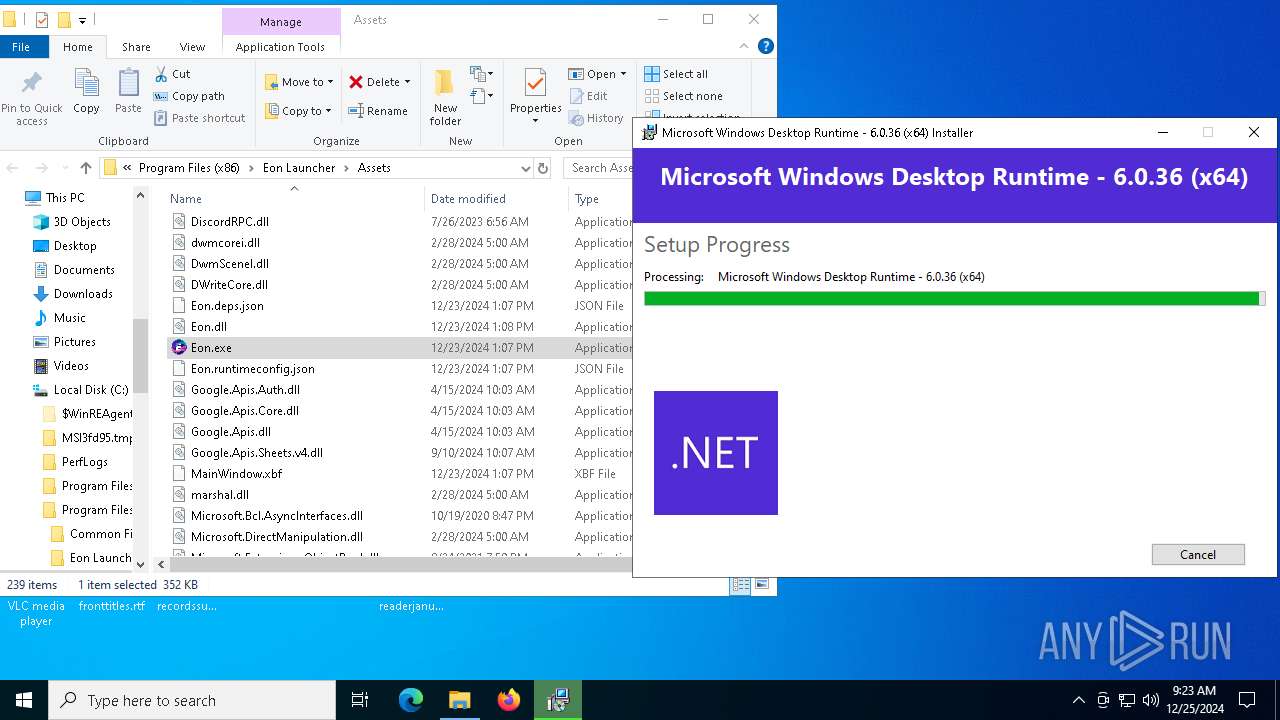The width and height of the screenshot is (1280, 720).
Task: Click the History option
Action: pyautogui.click(x=596, y=118)
